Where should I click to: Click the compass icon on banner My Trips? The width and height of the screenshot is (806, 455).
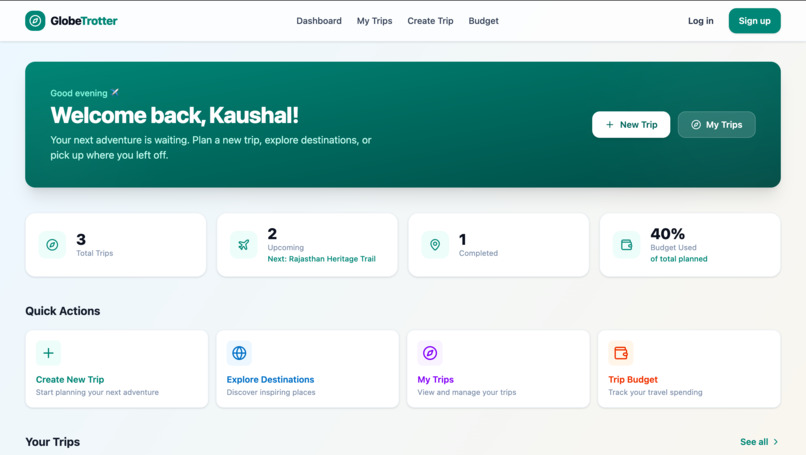click(695, 124)
